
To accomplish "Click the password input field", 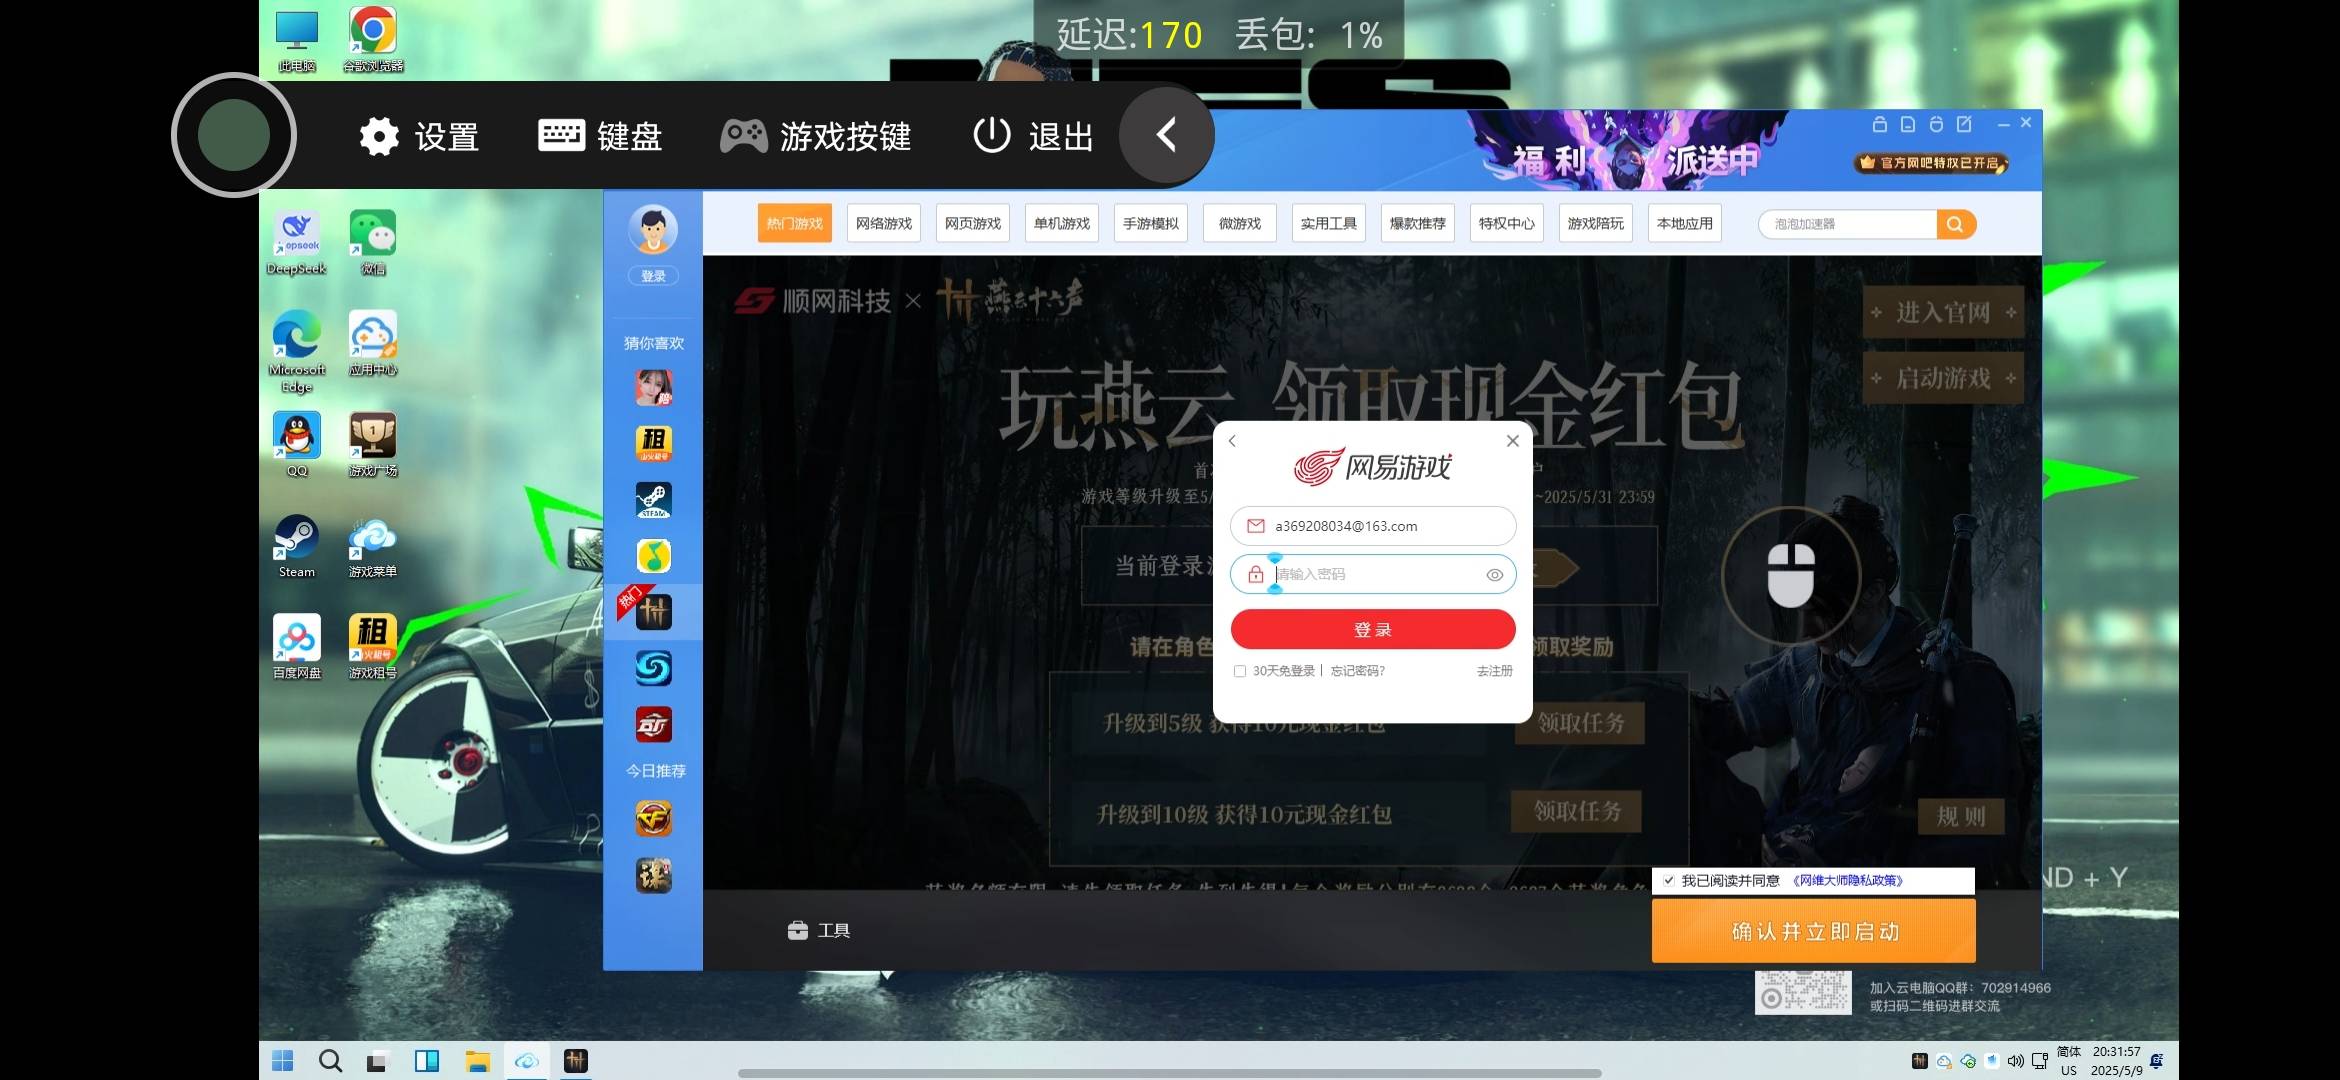I will click(1373, 575).
